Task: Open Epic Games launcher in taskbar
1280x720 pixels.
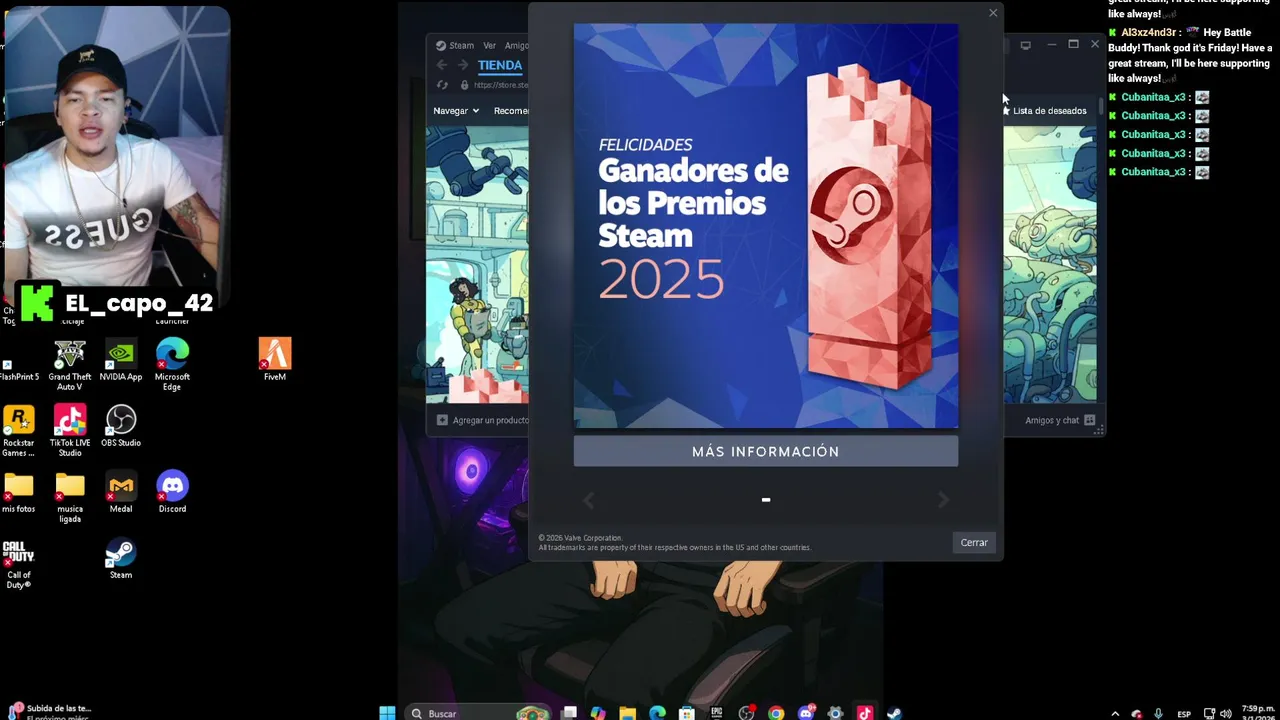Action: [x=716, y=713]
